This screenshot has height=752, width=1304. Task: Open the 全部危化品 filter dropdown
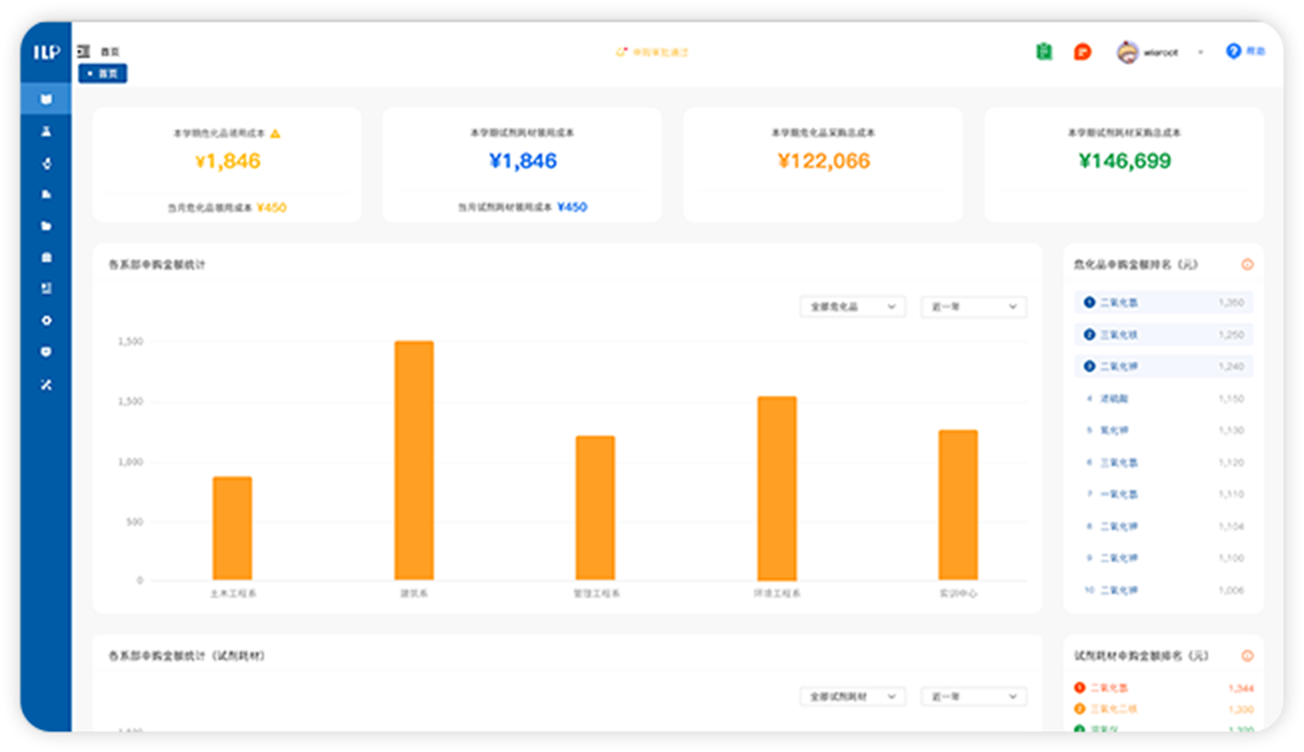point(852,307)
